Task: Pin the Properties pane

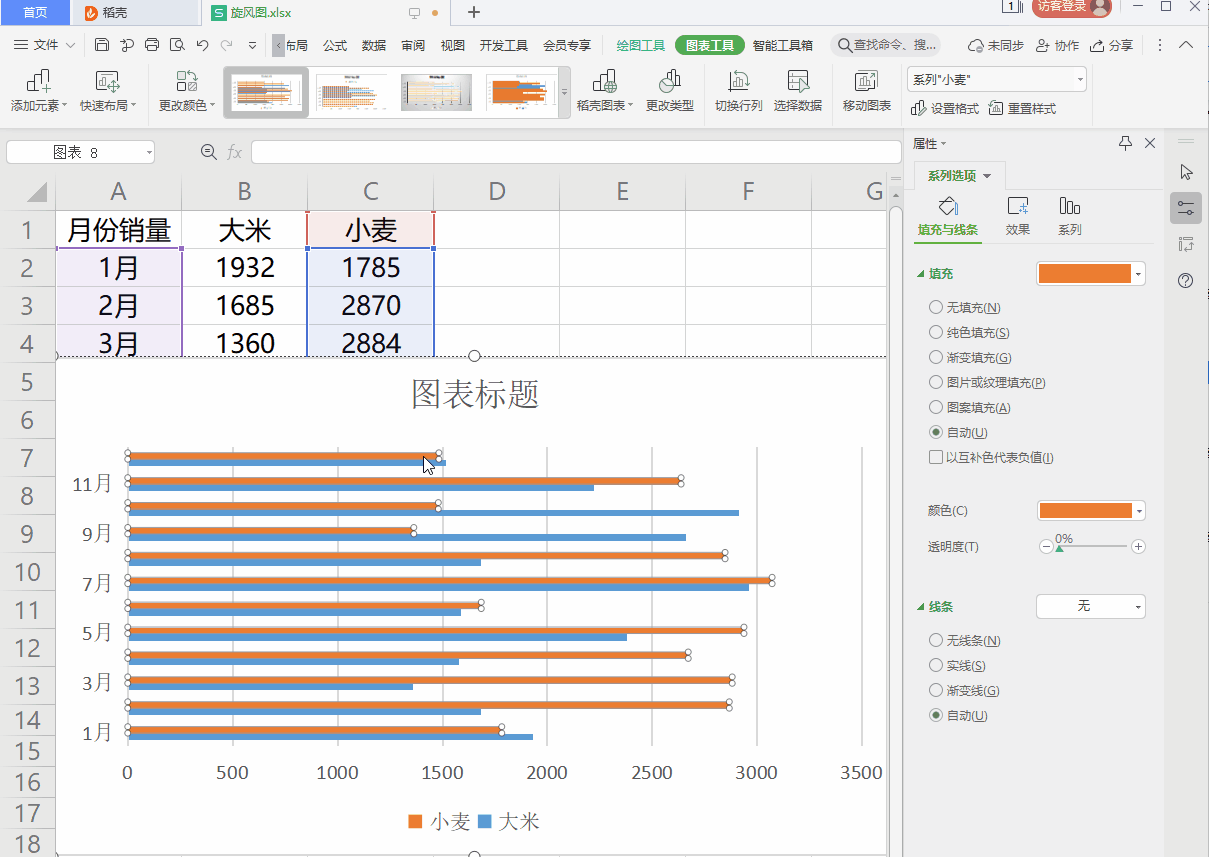Action: tap(1125, 144)
